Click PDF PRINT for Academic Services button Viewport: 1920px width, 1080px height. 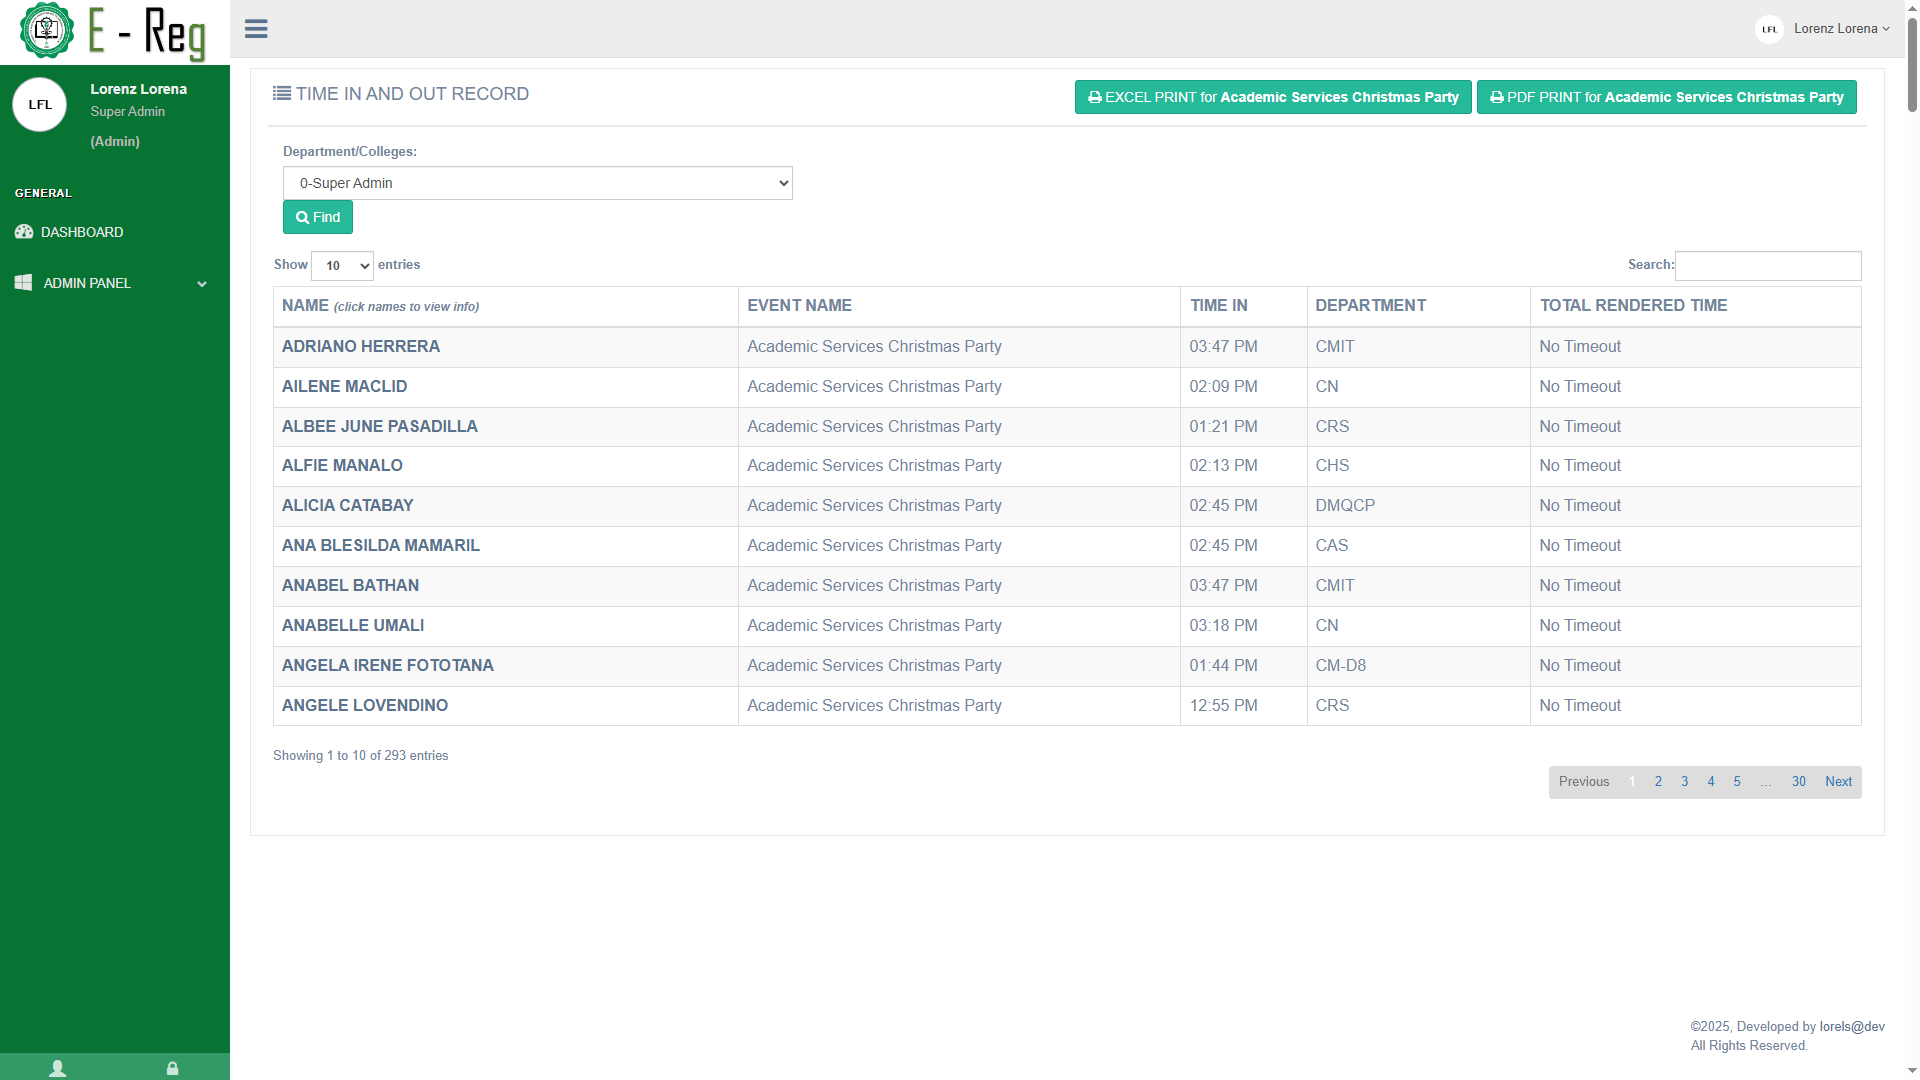pos(1666,97)
